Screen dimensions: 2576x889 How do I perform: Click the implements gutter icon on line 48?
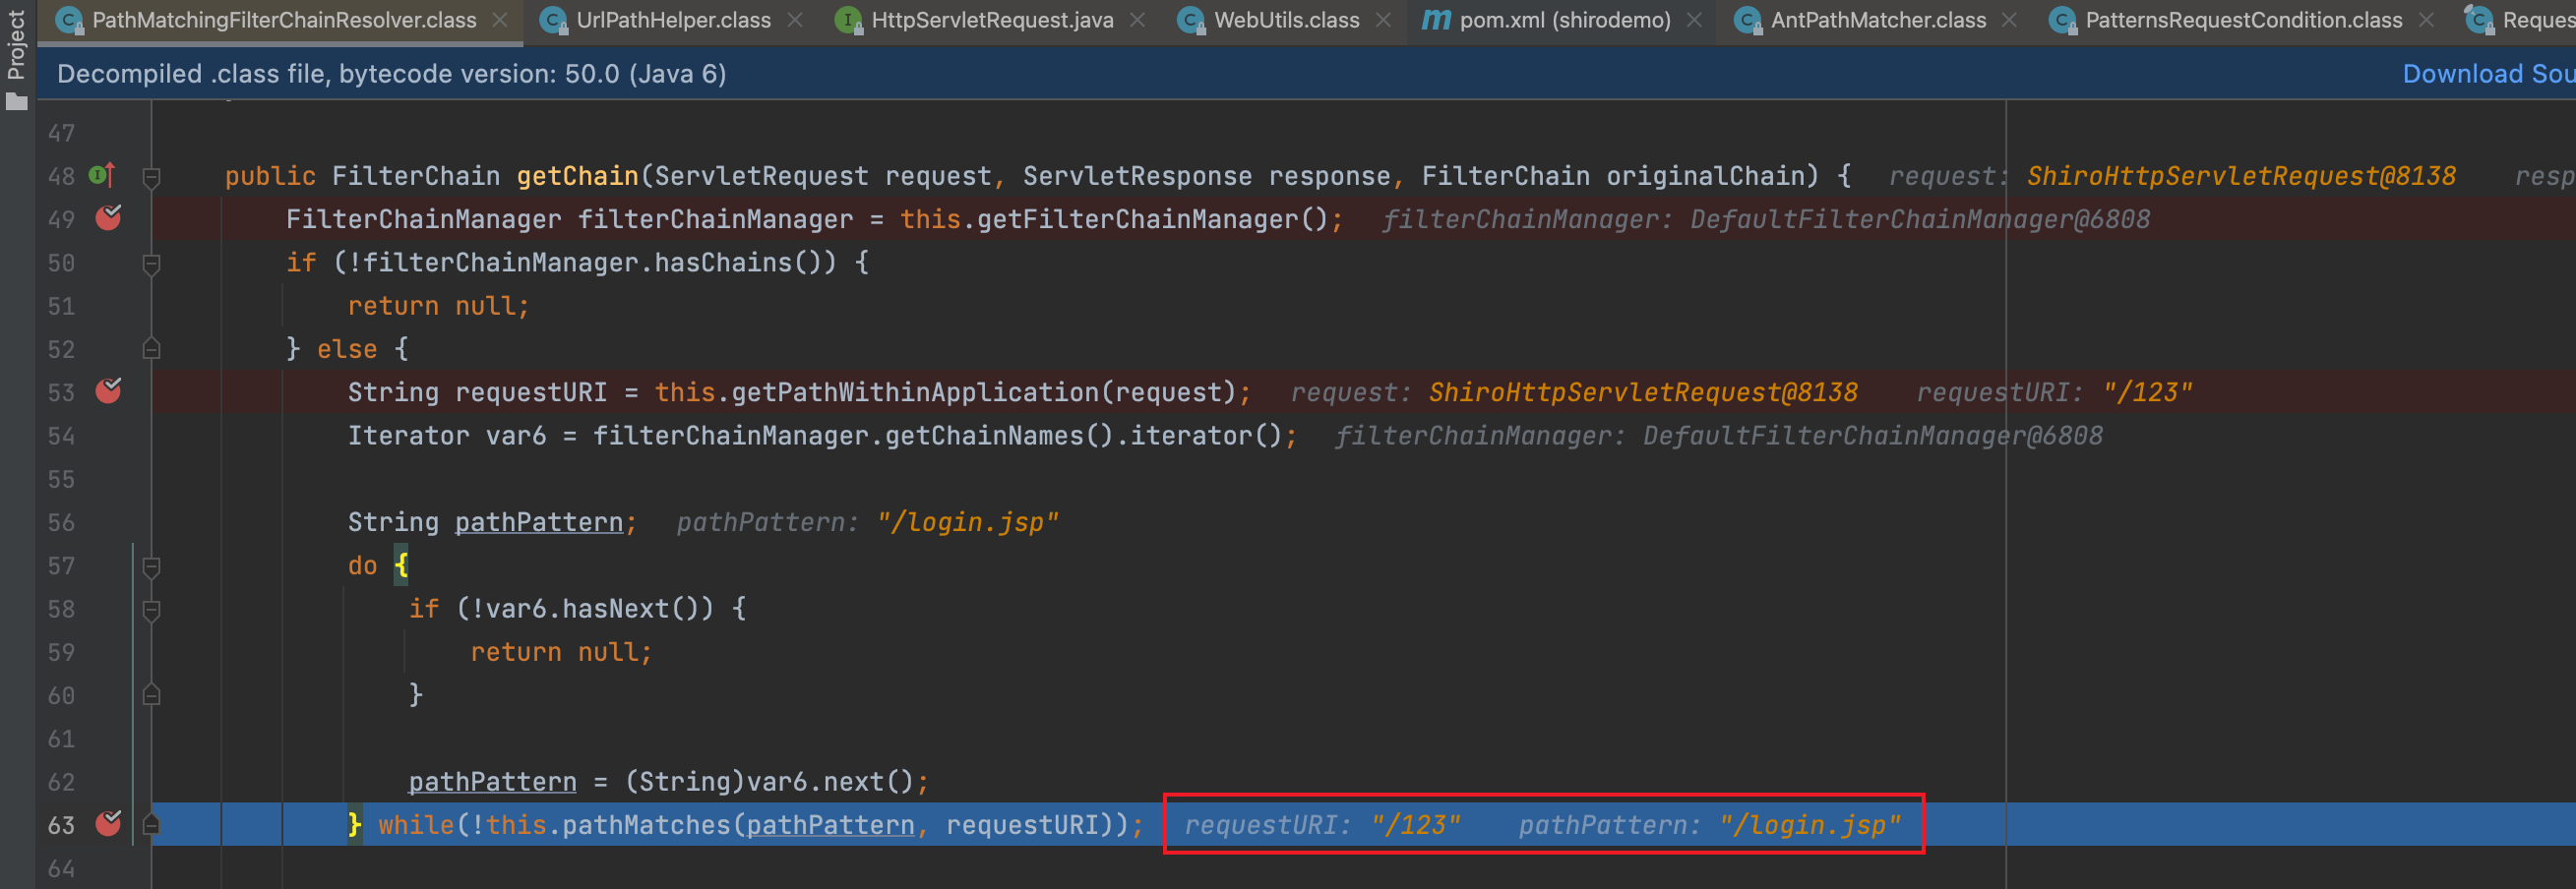tap(102, 175)
